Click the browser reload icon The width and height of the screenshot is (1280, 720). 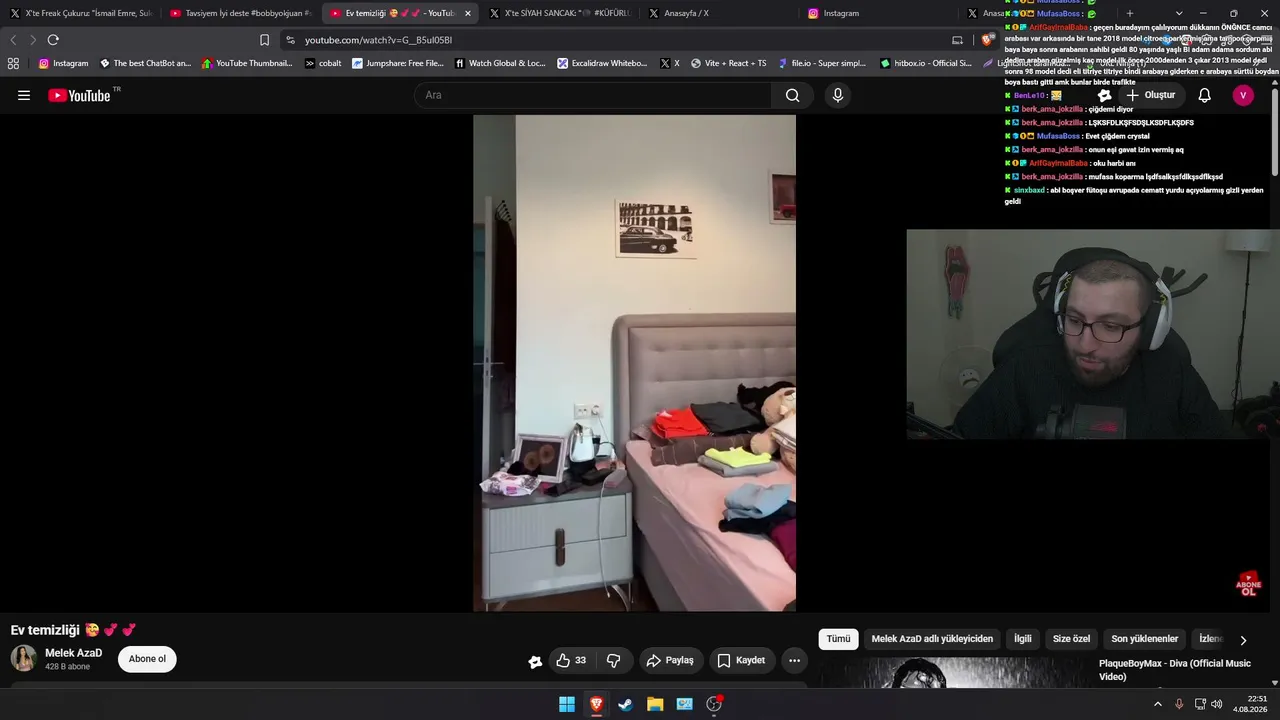[53, 40]
